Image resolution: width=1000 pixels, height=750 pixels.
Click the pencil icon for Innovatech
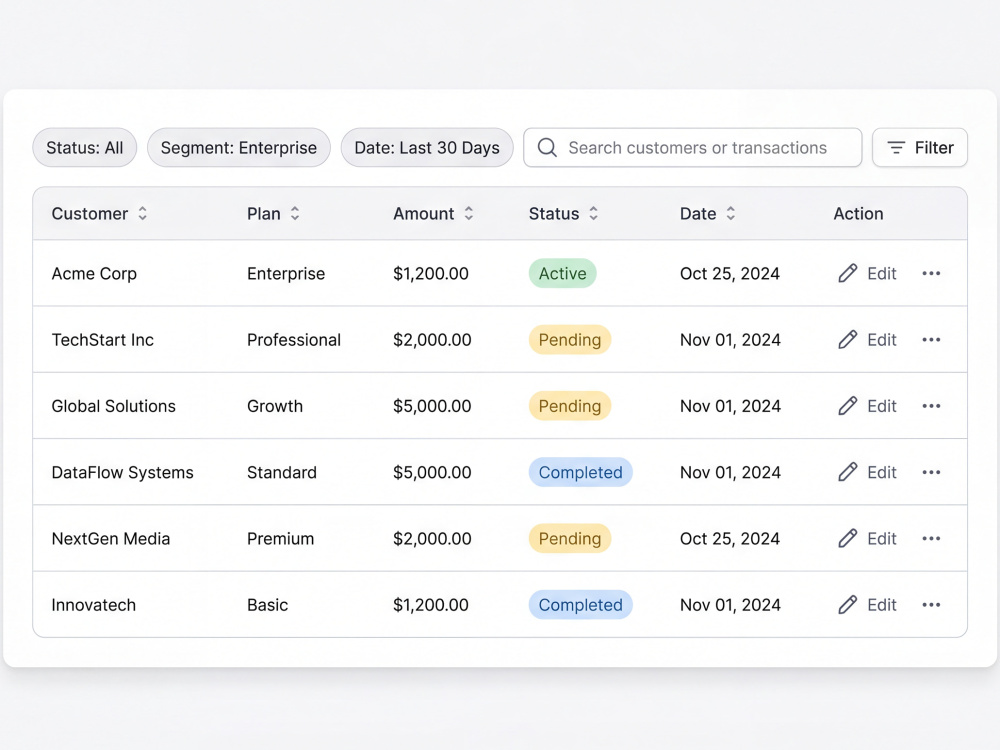[x=848, y=605]
